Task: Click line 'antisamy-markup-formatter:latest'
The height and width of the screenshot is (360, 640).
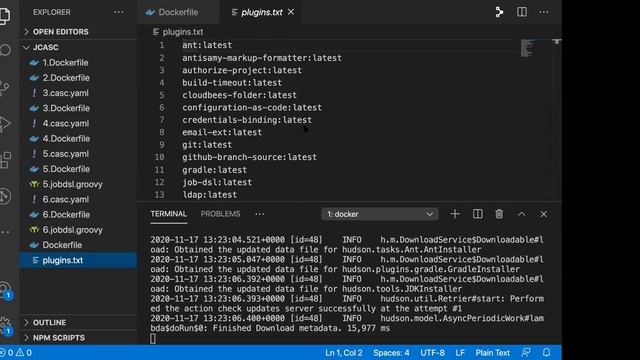Action: [x=262, y=58]
